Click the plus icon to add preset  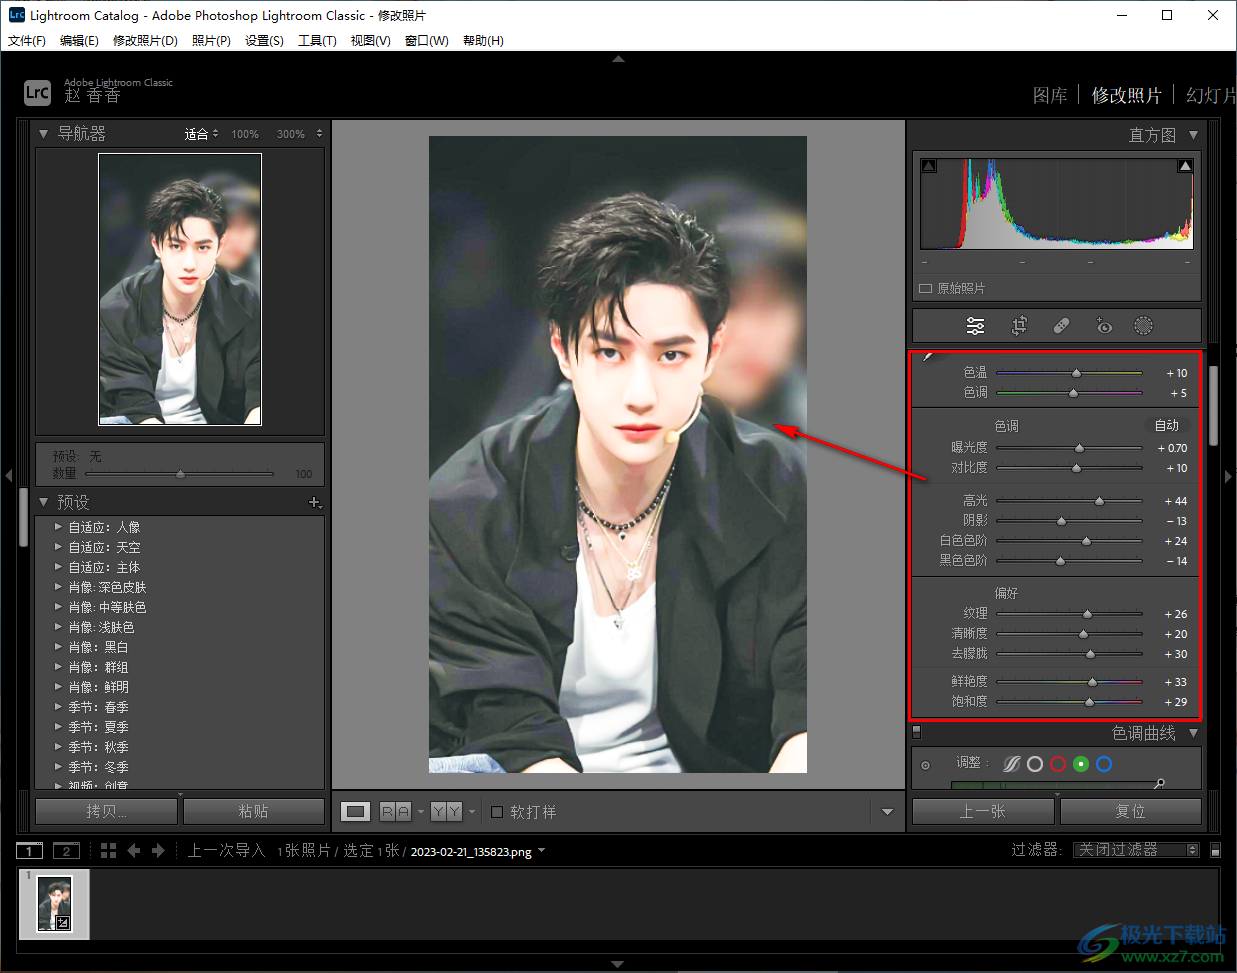click(315, 502)
